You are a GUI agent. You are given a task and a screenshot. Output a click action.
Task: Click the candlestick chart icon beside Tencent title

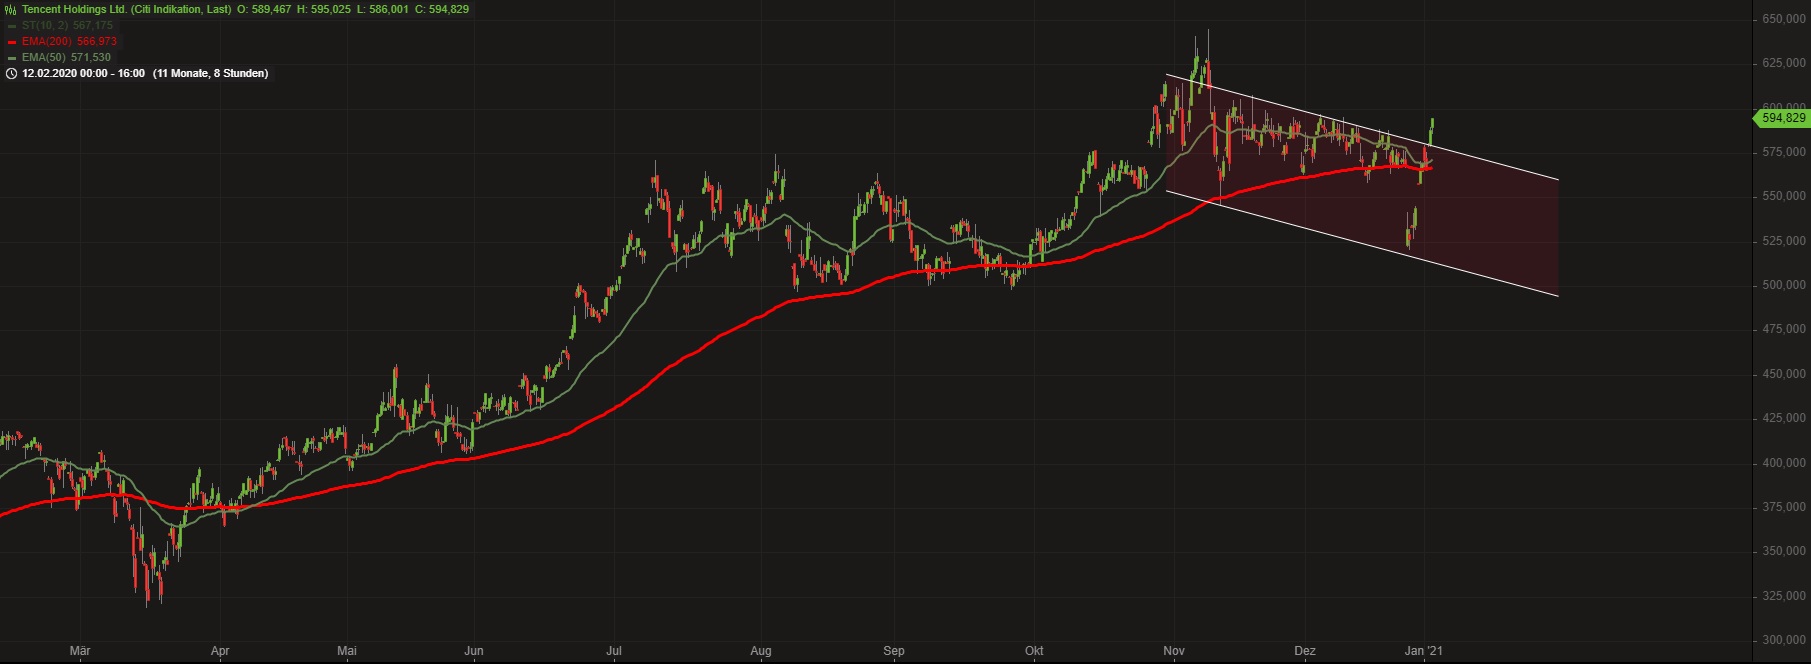pos(11,9)
